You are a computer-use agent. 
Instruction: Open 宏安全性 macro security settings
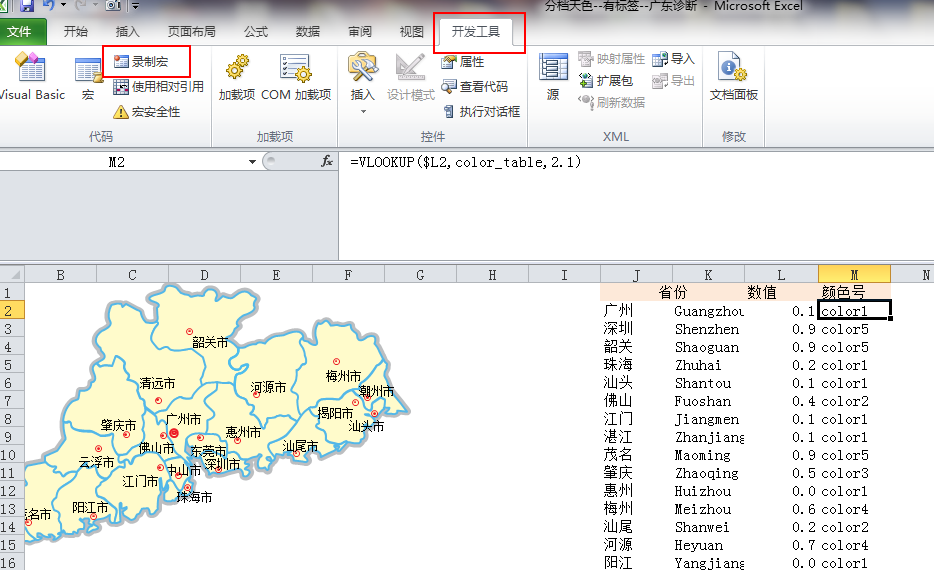[147, 111]
